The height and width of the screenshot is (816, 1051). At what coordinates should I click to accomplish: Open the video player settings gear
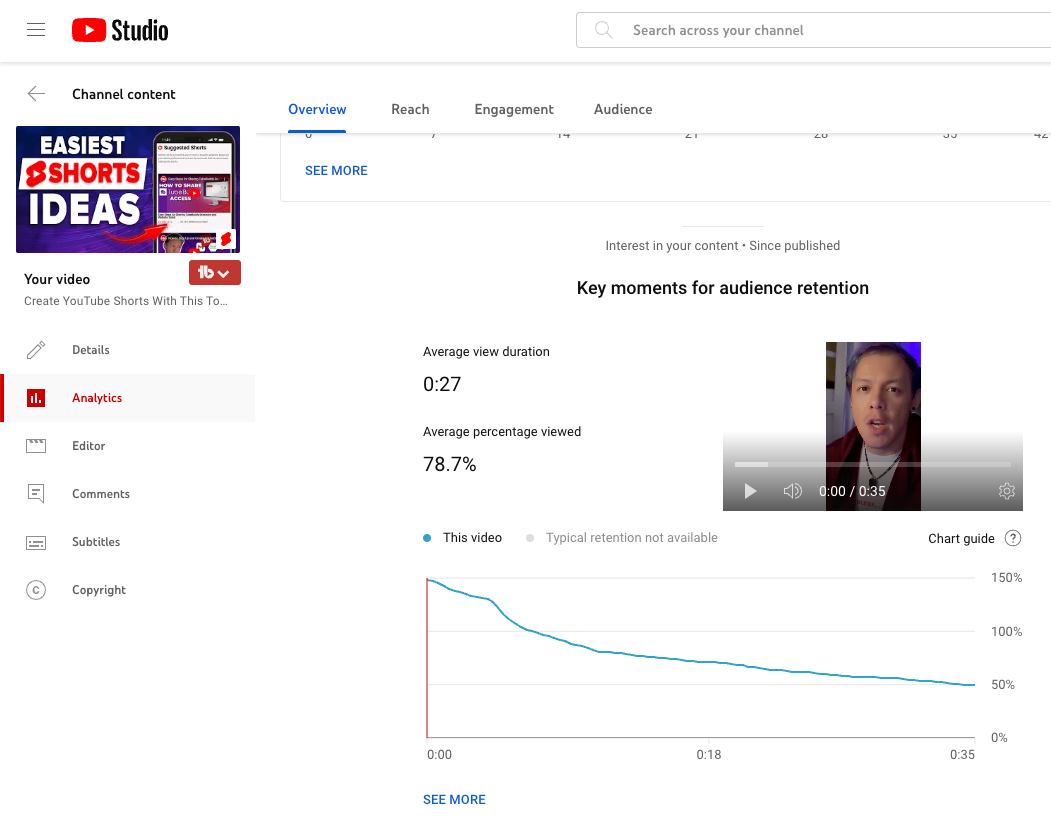point(1006,491)
